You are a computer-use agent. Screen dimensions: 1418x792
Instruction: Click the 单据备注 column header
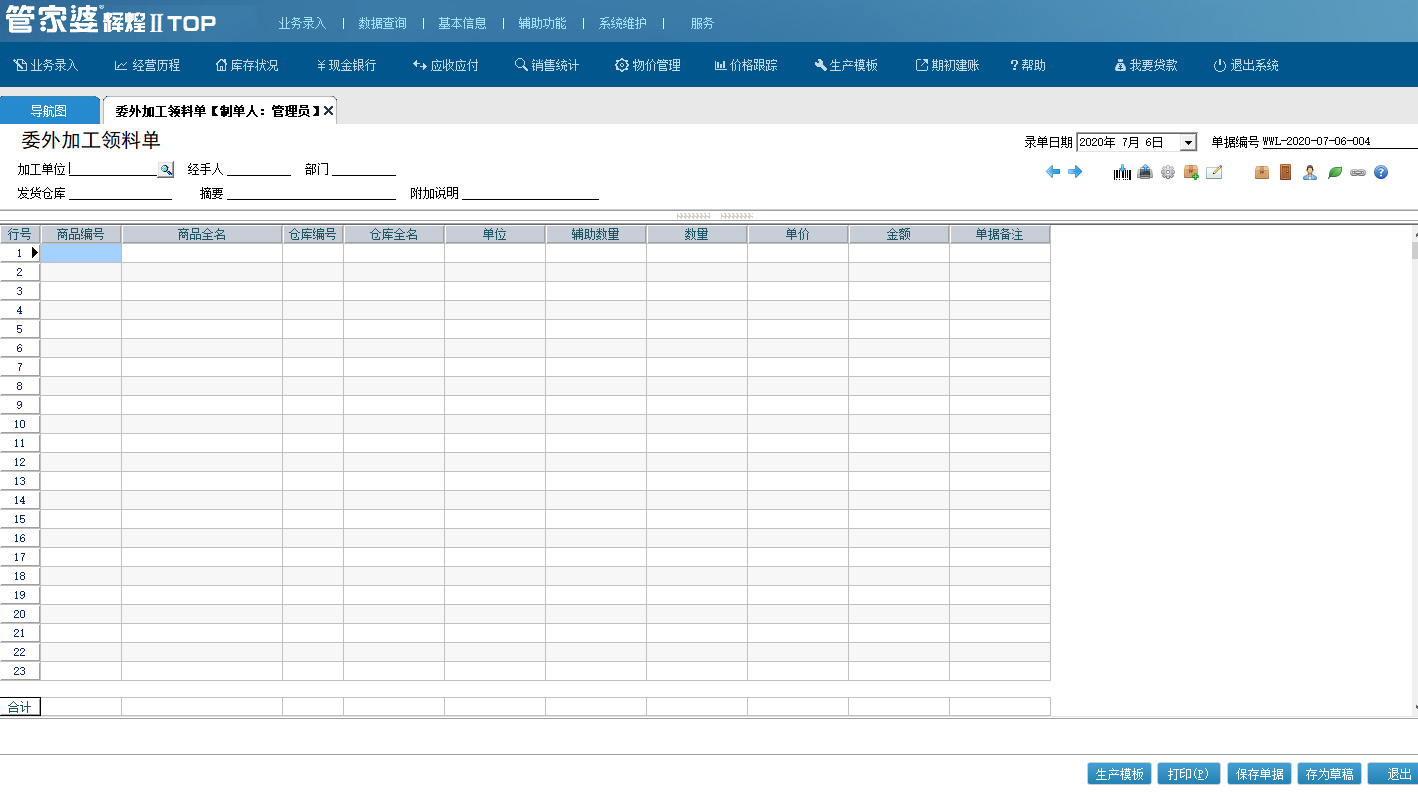pyautogui.click(x=1000, y=234)
